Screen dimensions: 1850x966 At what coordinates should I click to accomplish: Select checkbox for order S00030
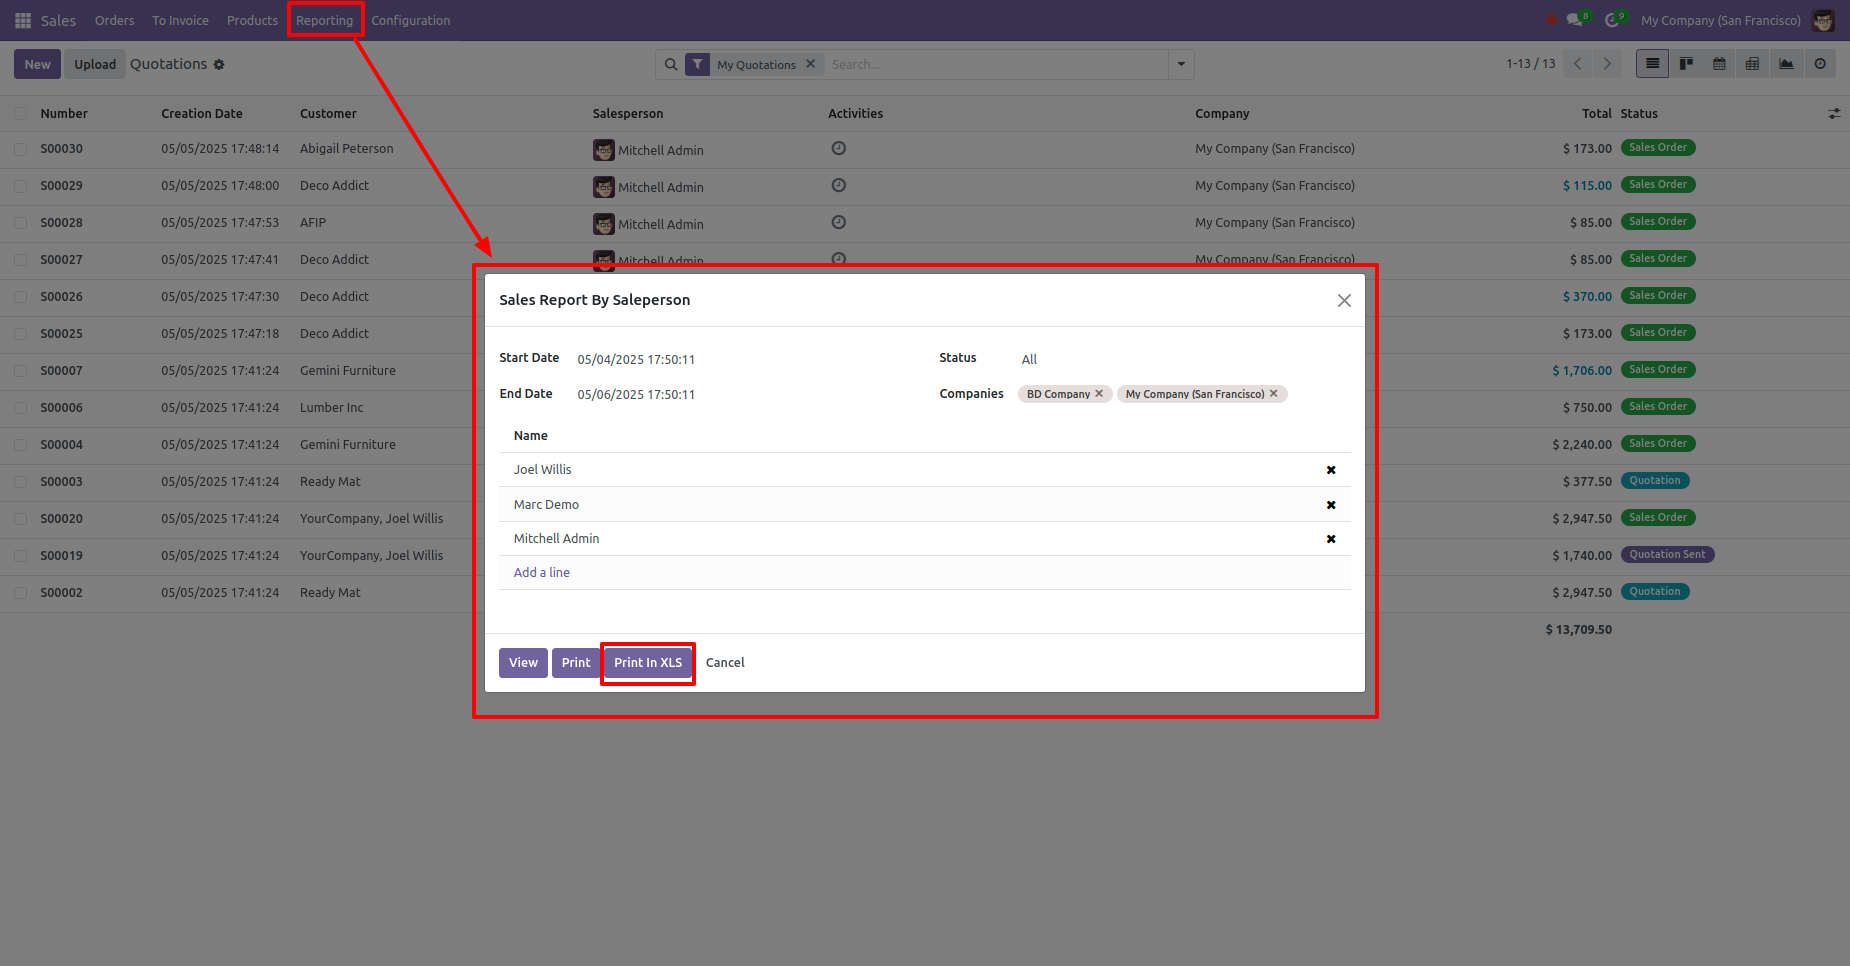[x=21, y=149]
